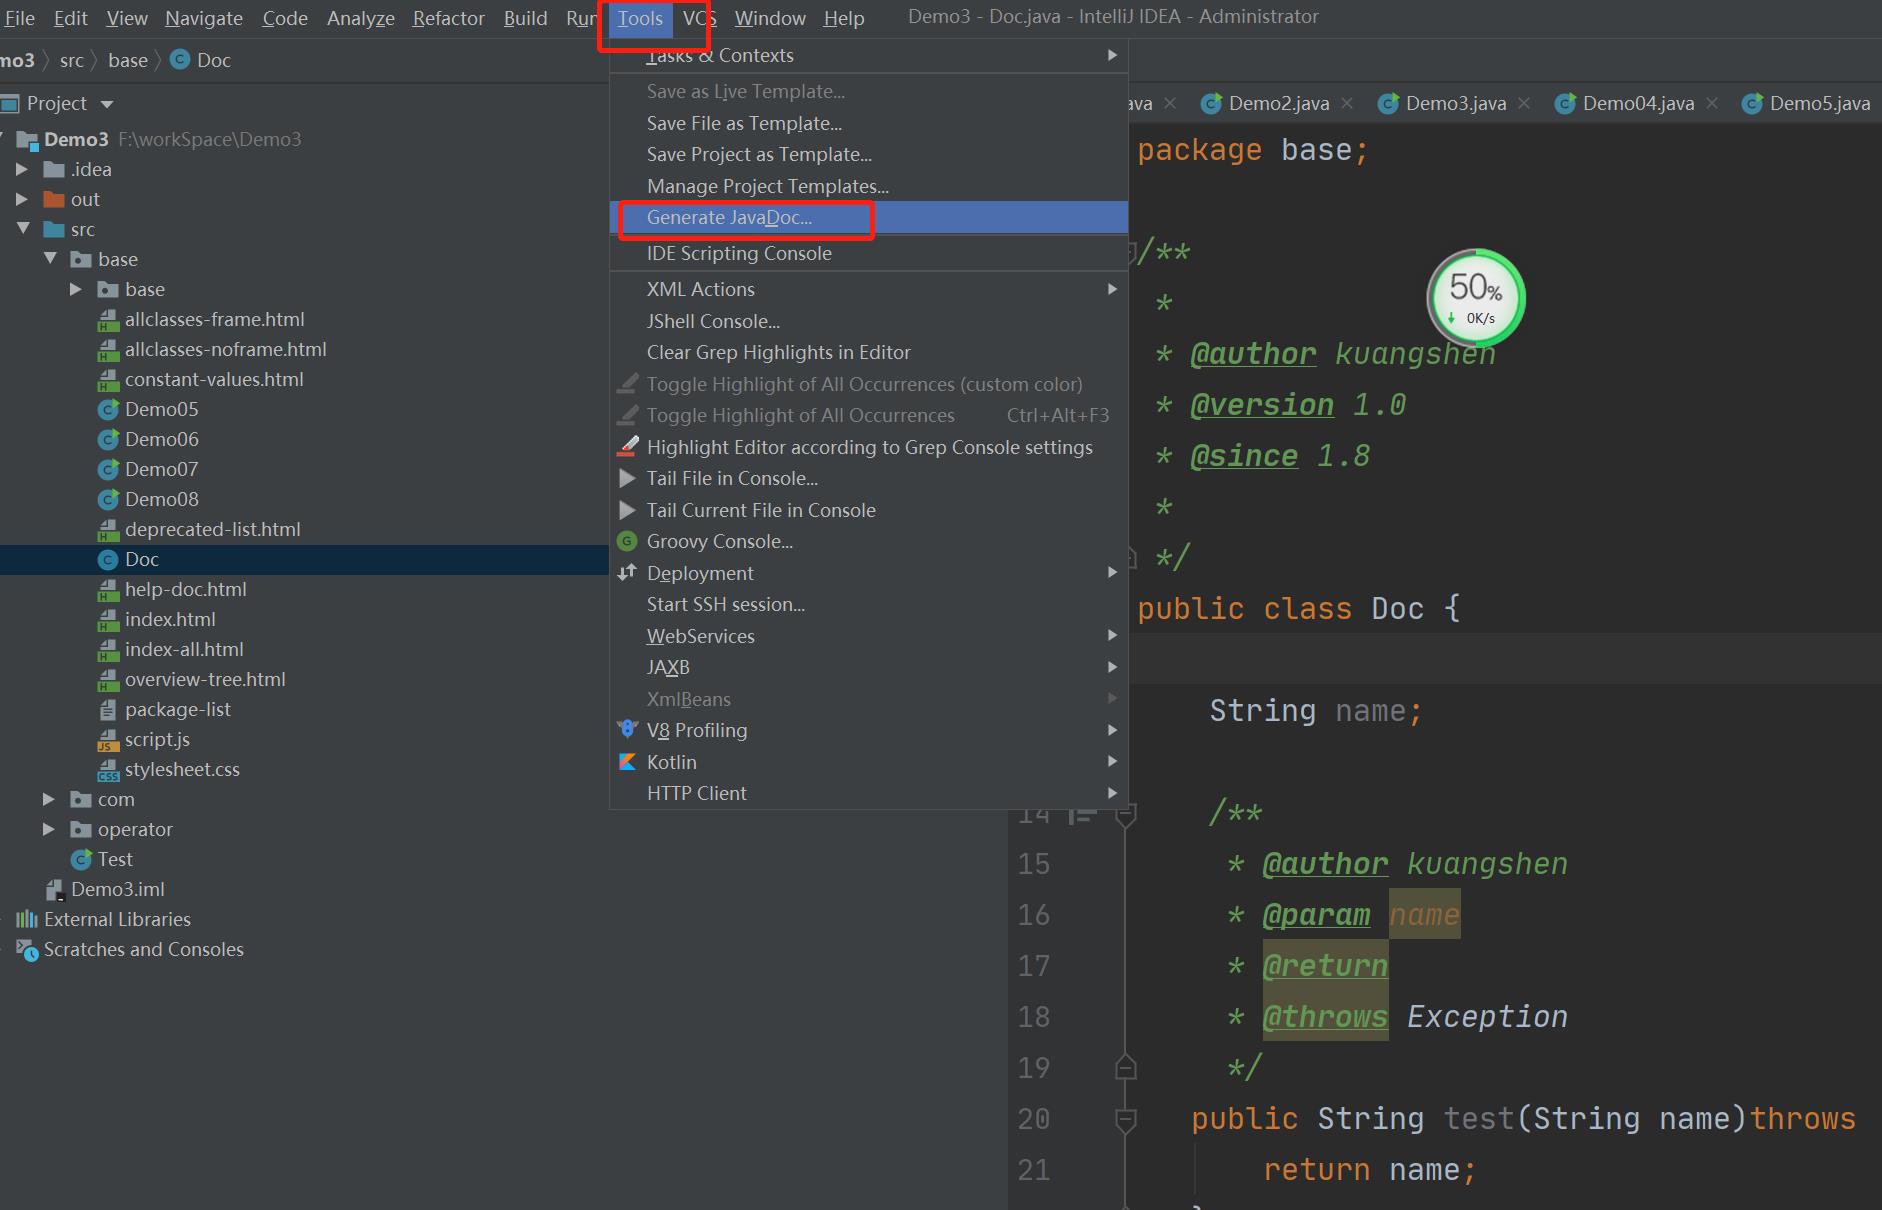Click Groovy Console icon in menu
This screenshot has width=1882, height=1210.
click(x=627, y=541)
